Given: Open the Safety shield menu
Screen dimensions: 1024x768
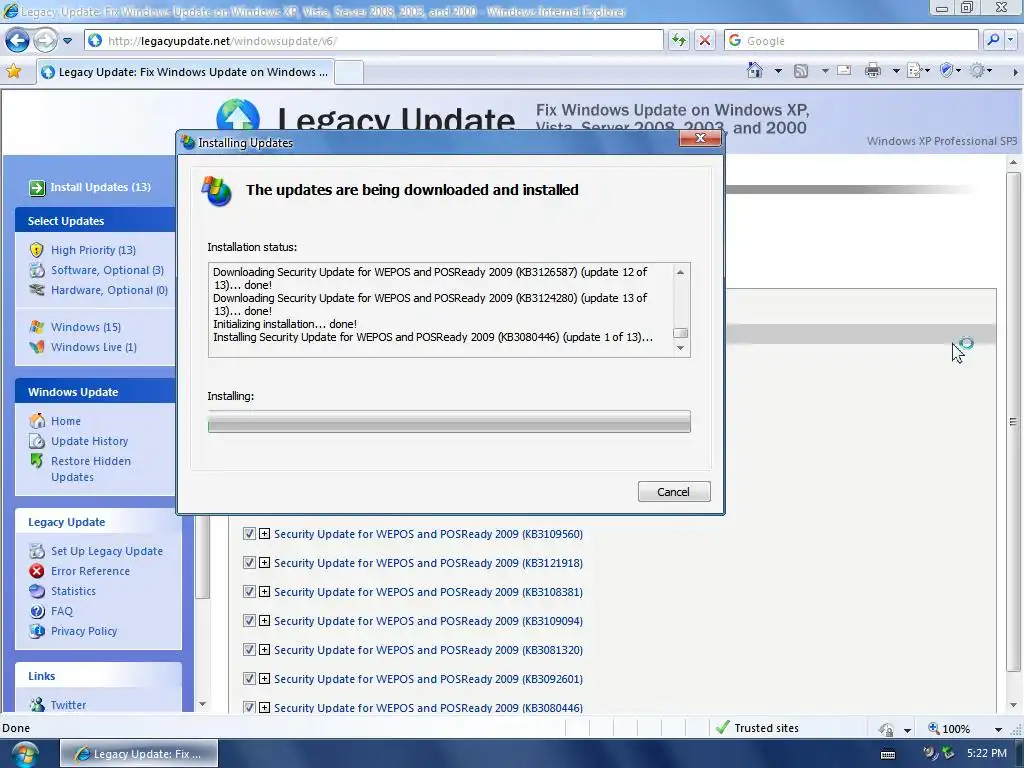Looking at the screenshot, I should click(x=950, y=71).
